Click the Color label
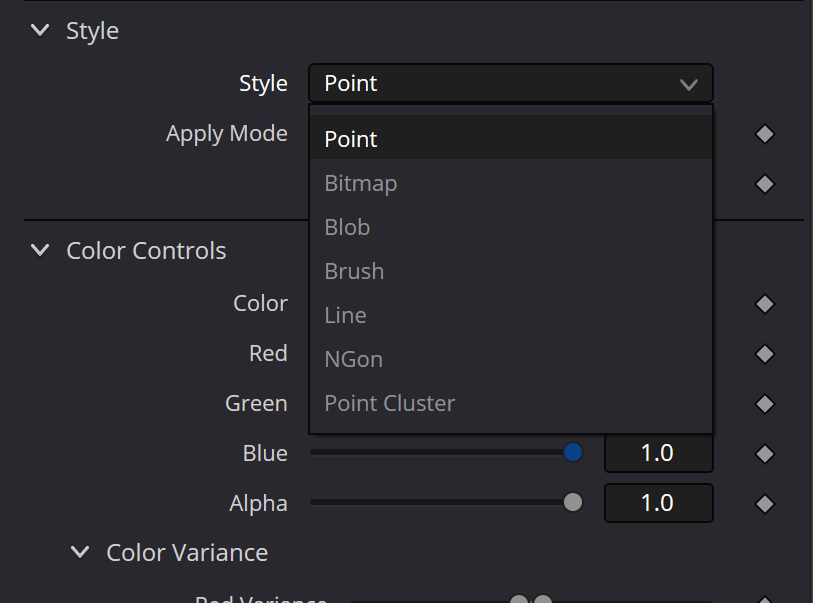Screen dimensions: 813x603 [260, 303]
